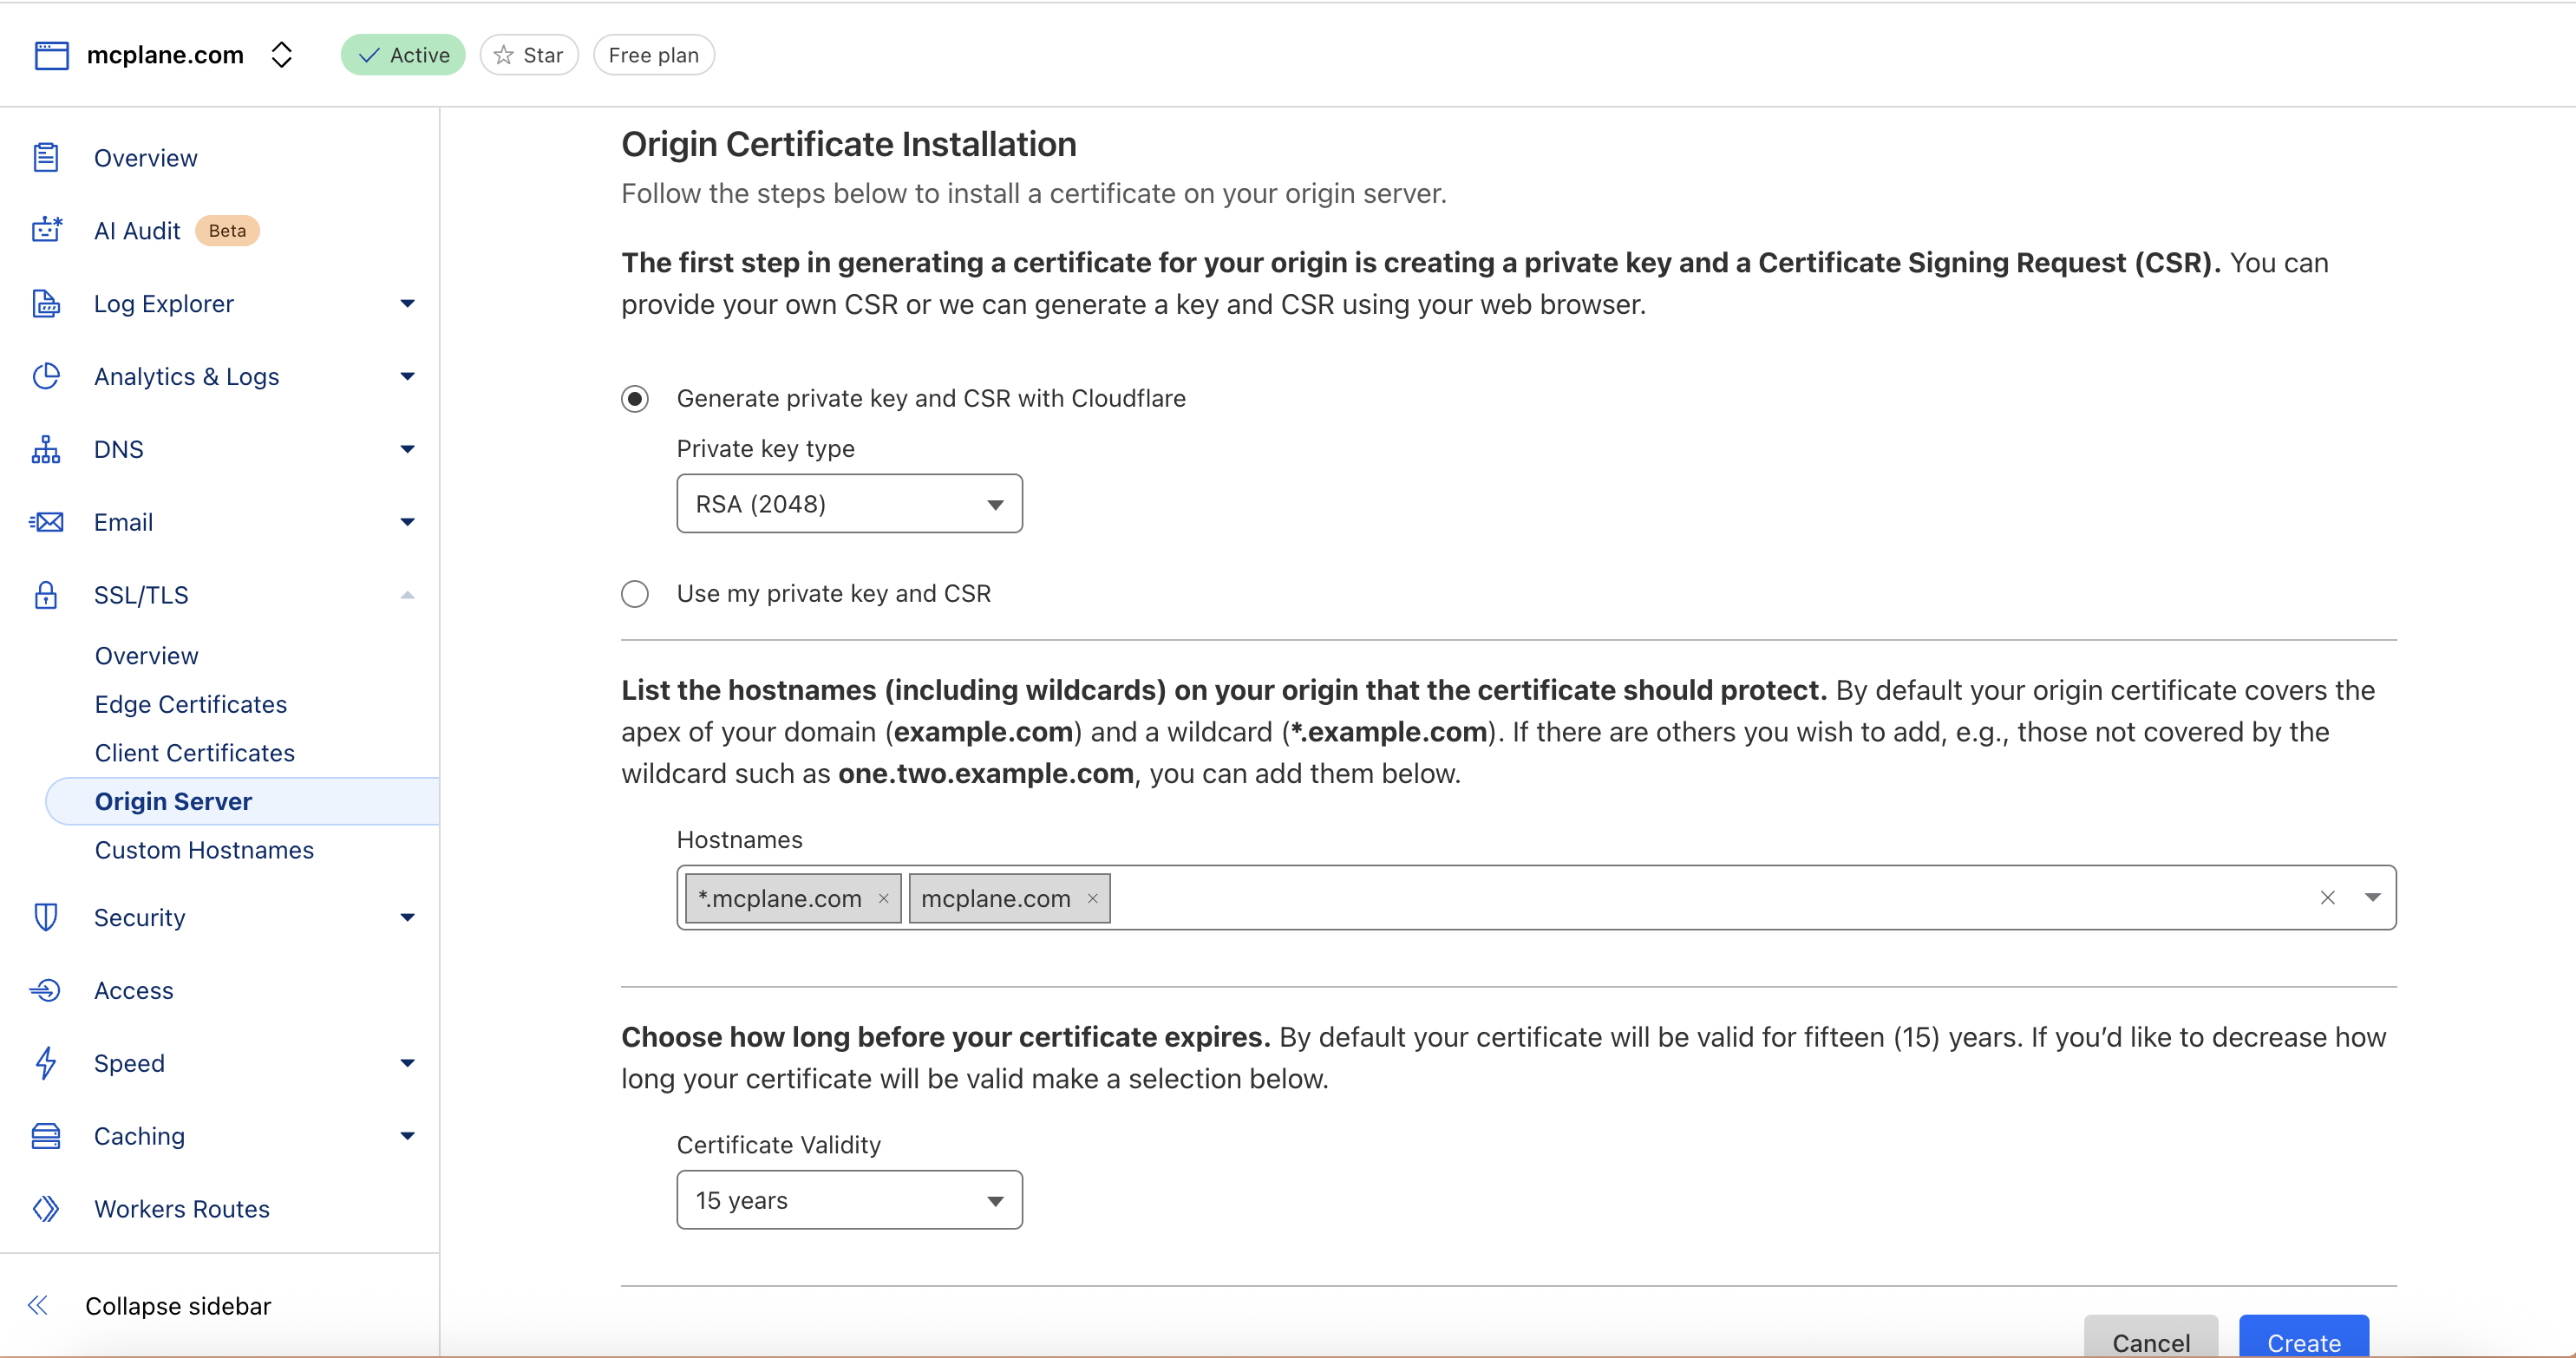Open the Private key type RSA (2048) dropdown
2576x1358 pixels.
click(x=850, y=504)
